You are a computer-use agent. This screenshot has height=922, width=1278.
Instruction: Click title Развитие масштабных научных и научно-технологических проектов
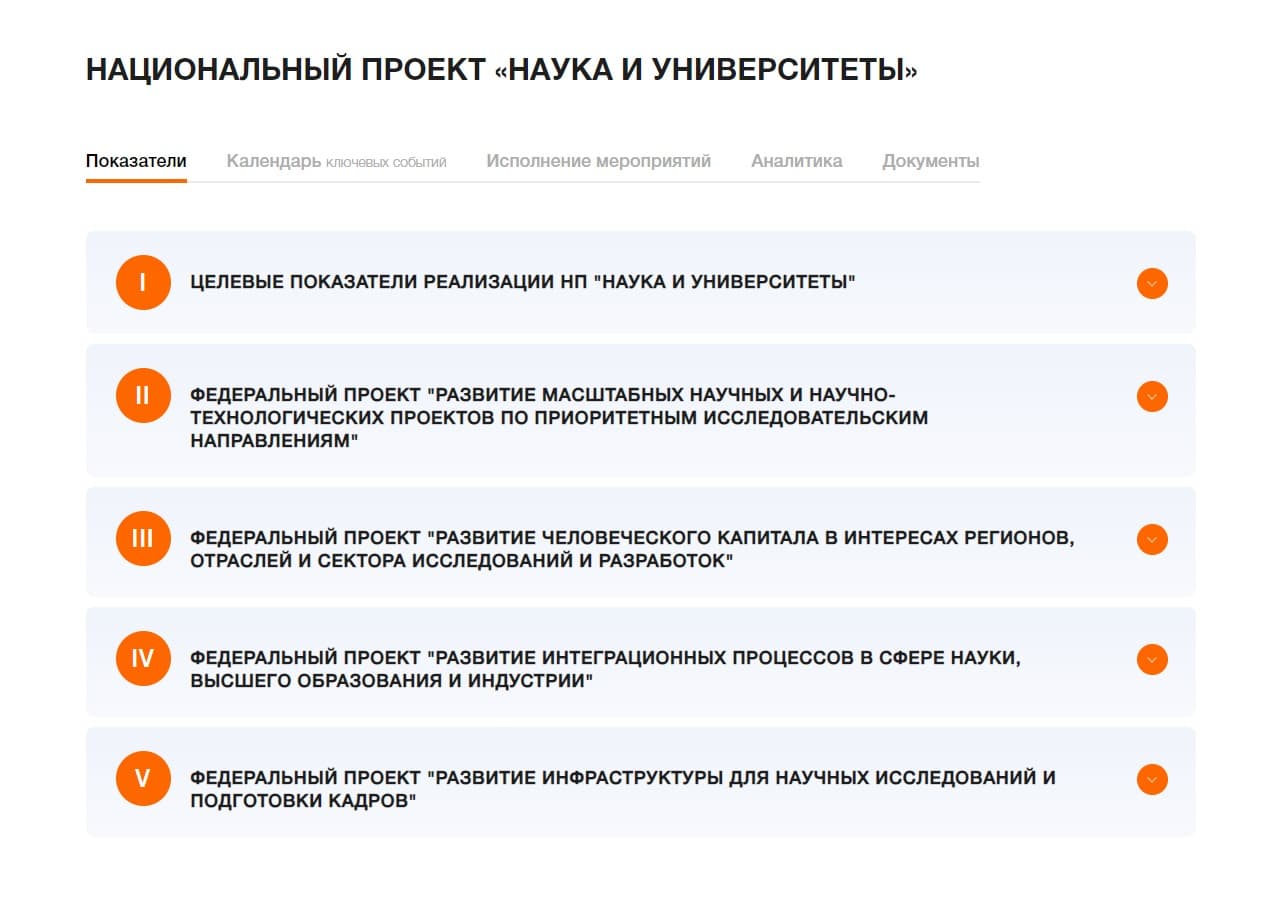(x=559, y=417)
